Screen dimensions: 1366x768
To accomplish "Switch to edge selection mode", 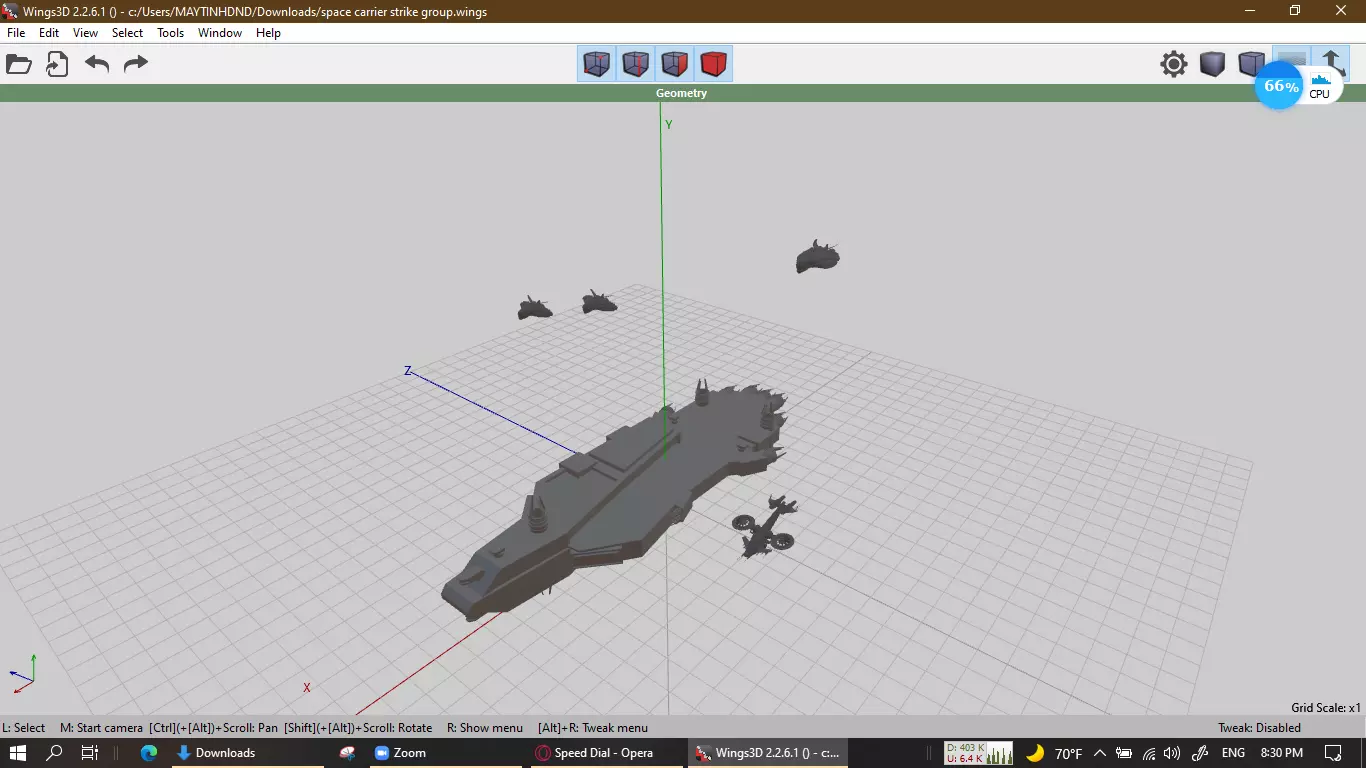I will point(636,64).
